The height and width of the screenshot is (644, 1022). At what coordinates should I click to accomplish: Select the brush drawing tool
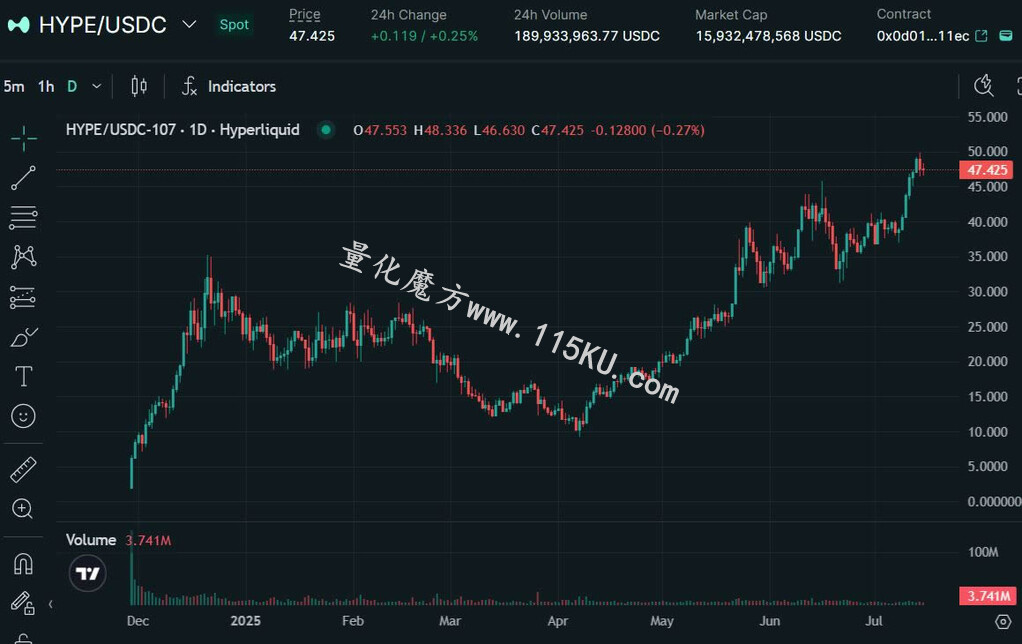click(23, 337)
